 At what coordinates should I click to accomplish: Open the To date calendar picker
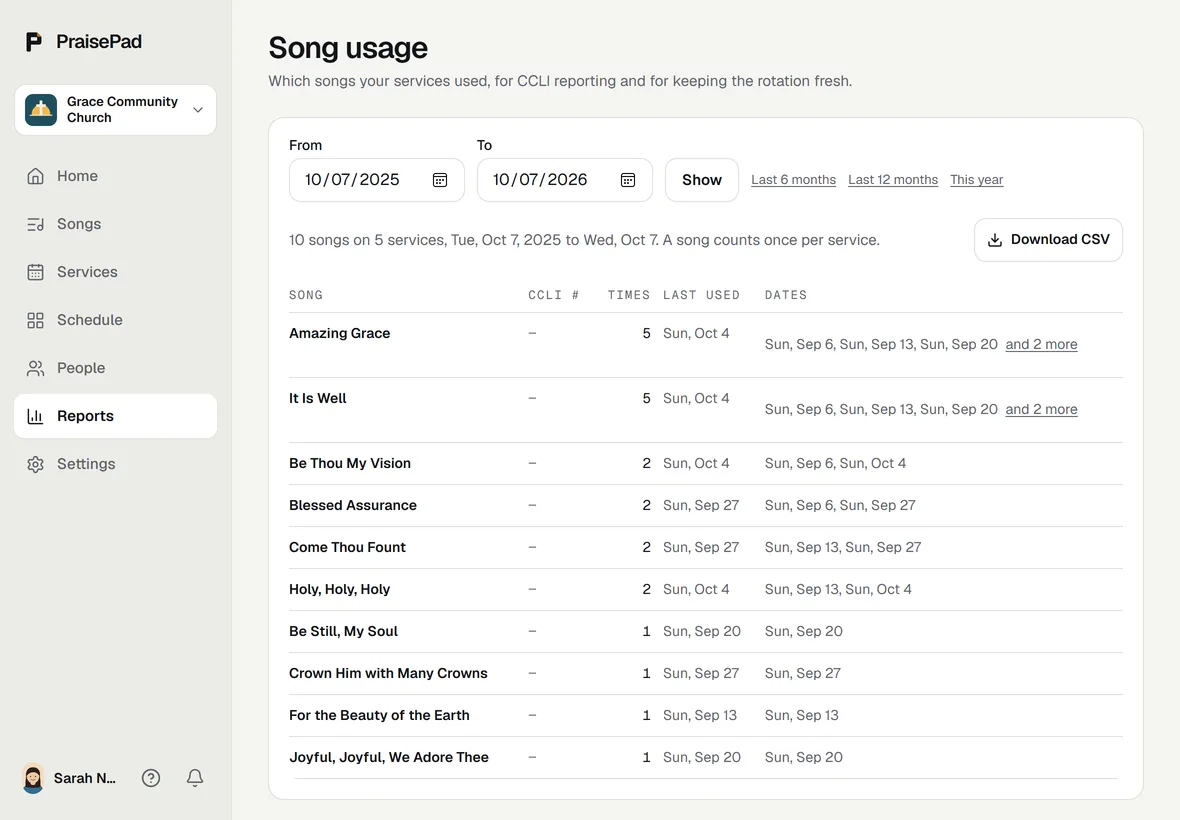628,180
